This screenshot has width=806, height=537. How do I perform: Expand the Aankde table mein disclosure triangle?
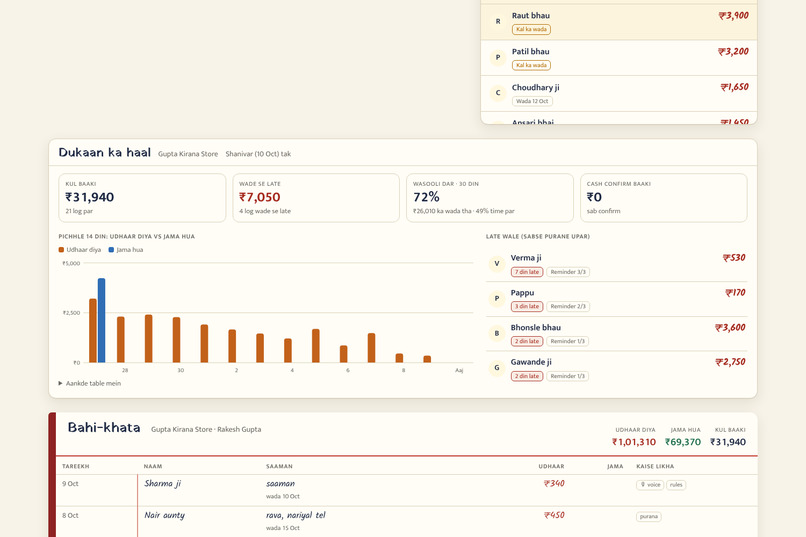60,383
